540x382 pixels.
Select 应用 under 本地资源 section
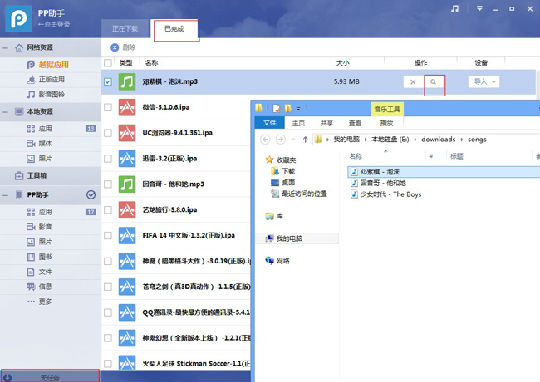tap(45, 128)
